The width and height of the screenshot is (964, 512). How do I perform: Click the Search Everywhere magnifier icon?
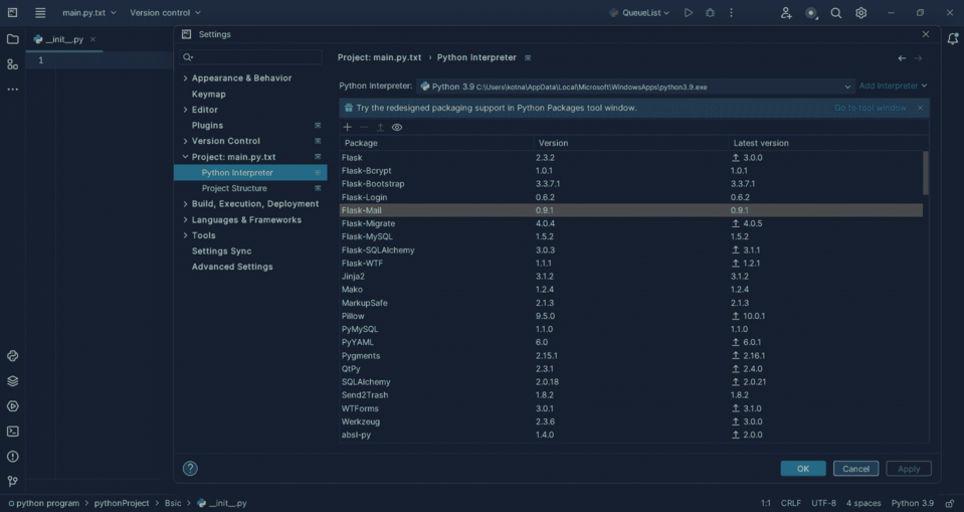[836, 12]
